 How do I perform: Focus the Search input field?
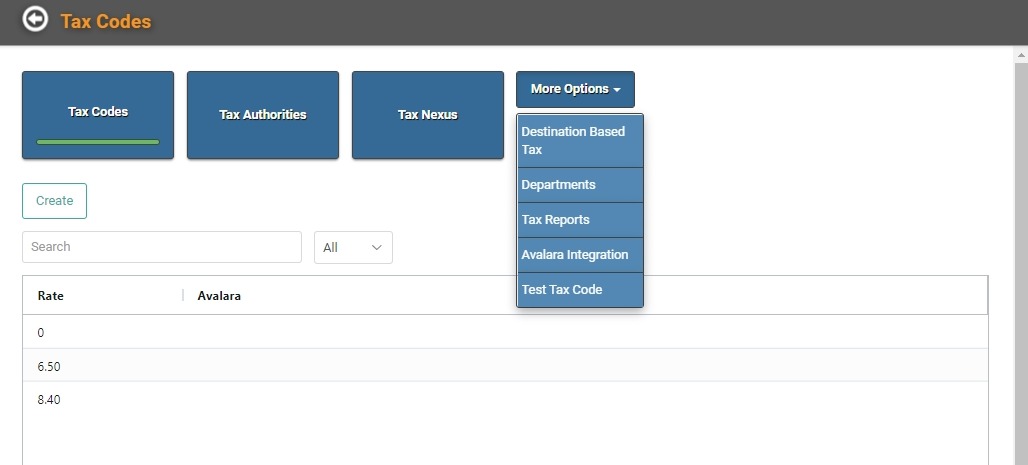tap(162, 247)
